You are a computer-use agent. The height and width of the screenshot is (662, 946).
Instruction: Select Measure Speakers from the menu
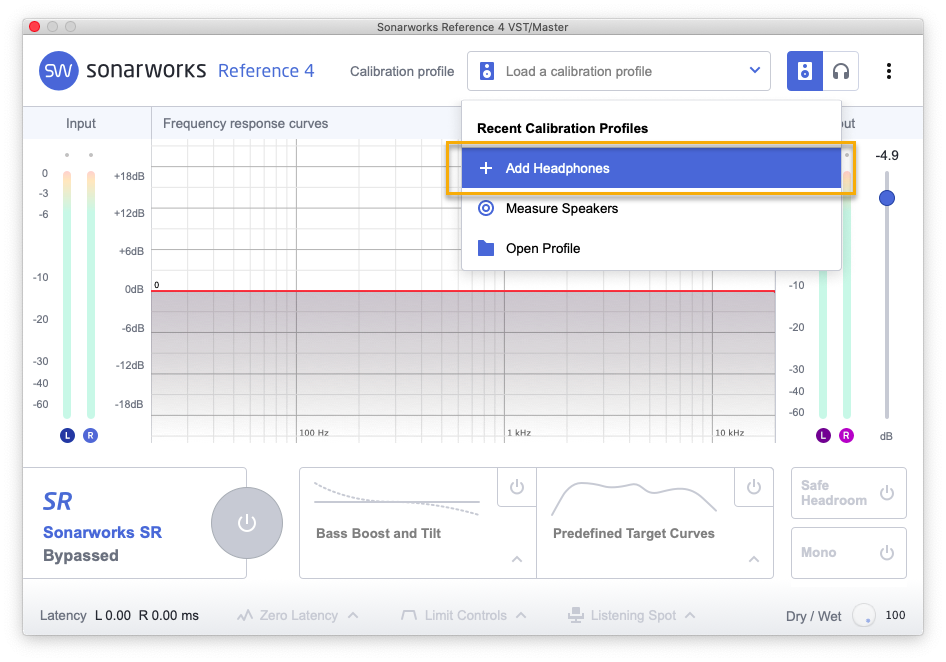pyautogui.click(x=651, y=208)
